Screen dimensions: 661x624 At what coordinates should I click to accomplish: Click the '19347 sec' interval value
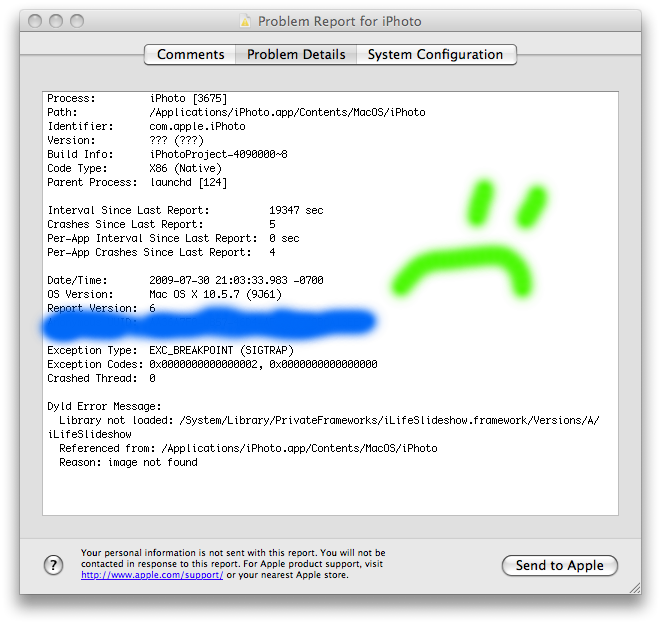pyautogui.click(x=296, y=210)
